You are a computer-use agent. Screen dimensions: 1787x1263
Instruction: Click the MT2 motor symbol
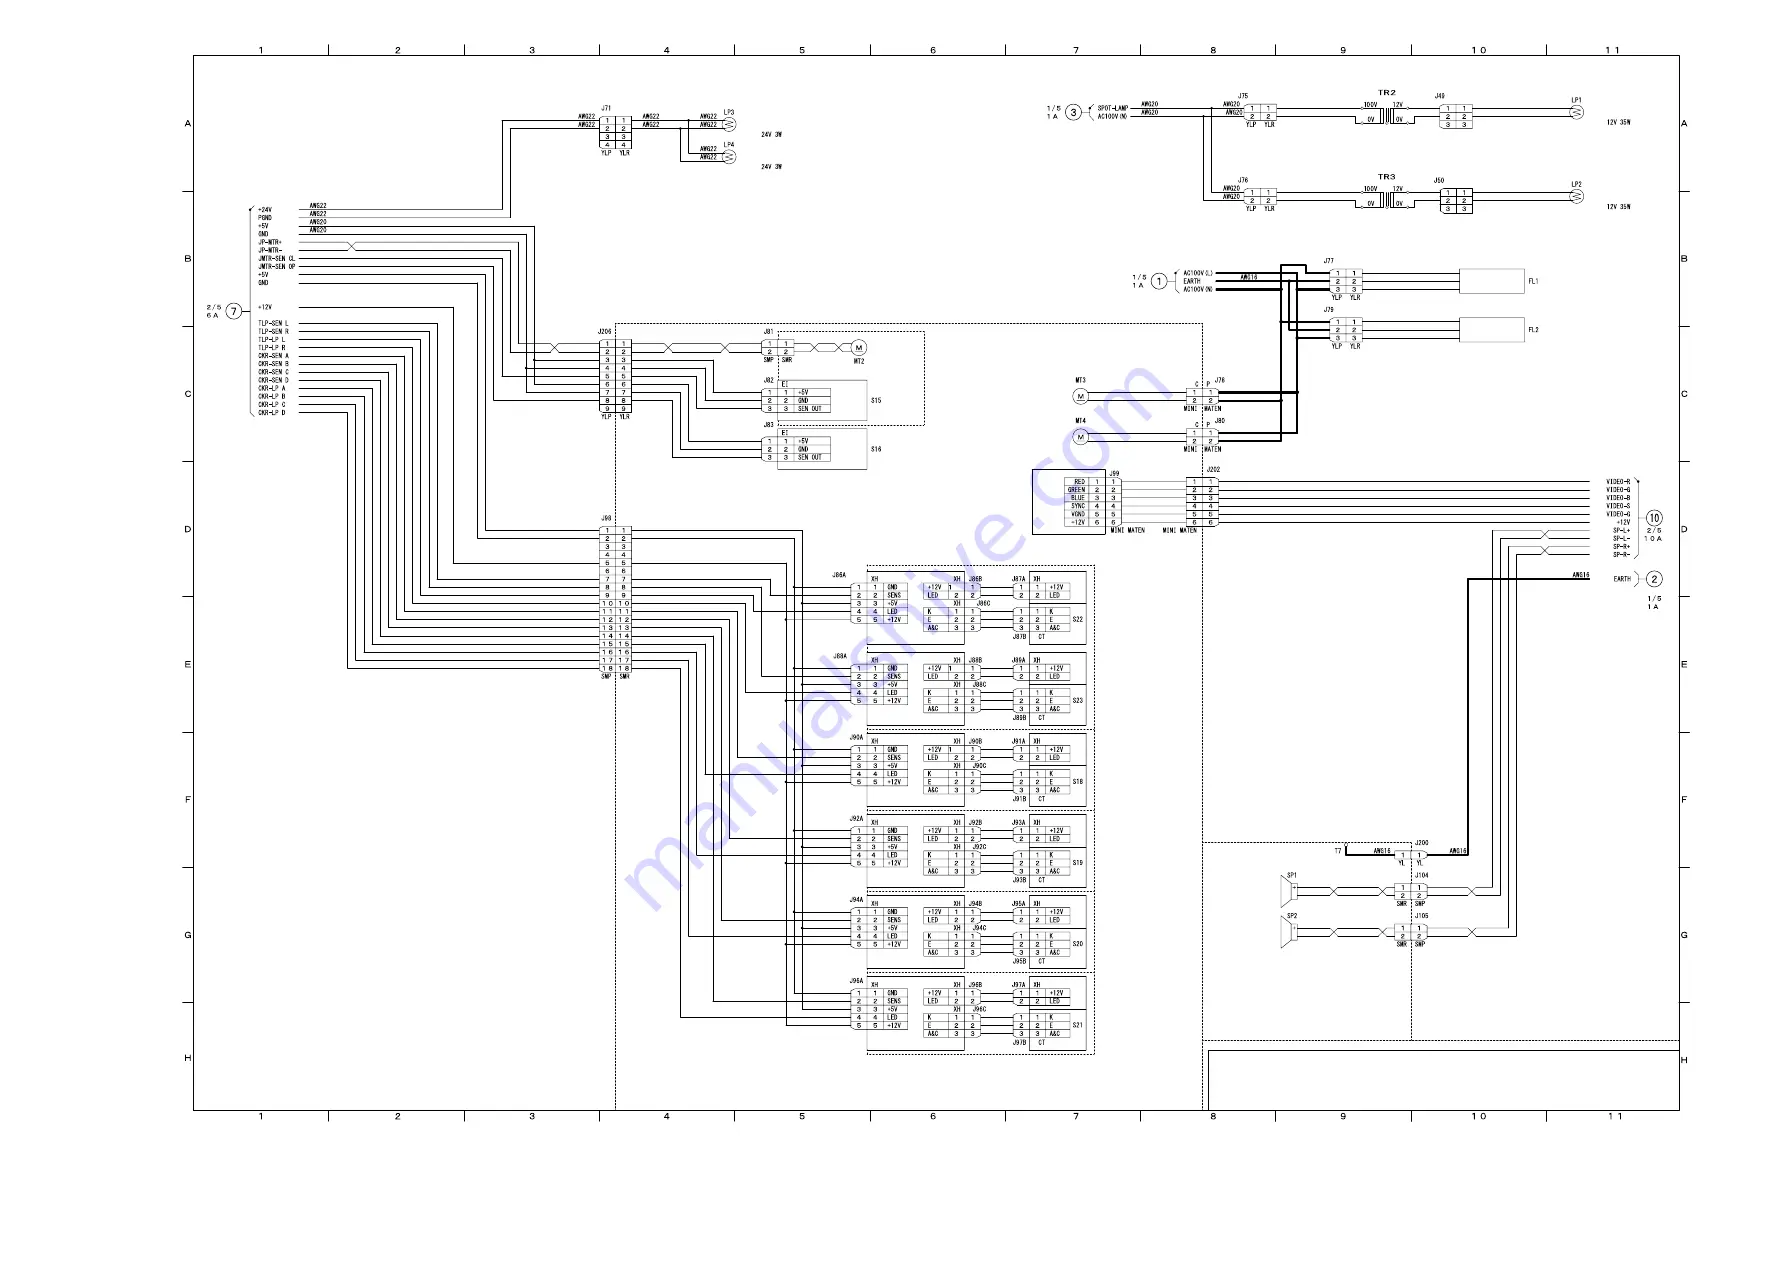click(x=858, y=348)
